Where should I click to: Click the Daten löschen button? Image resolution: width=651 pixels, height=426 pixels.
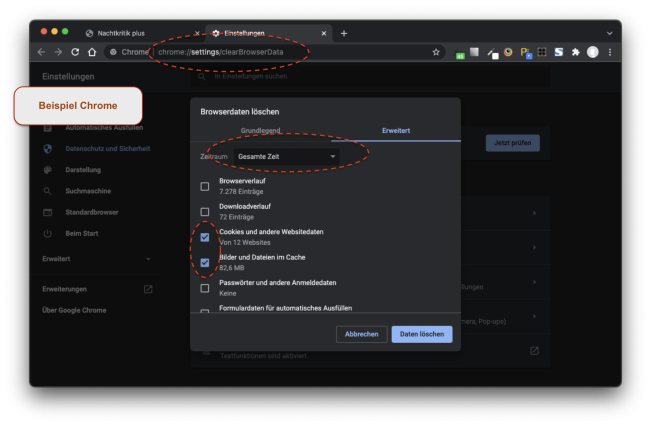coord(421,334)
